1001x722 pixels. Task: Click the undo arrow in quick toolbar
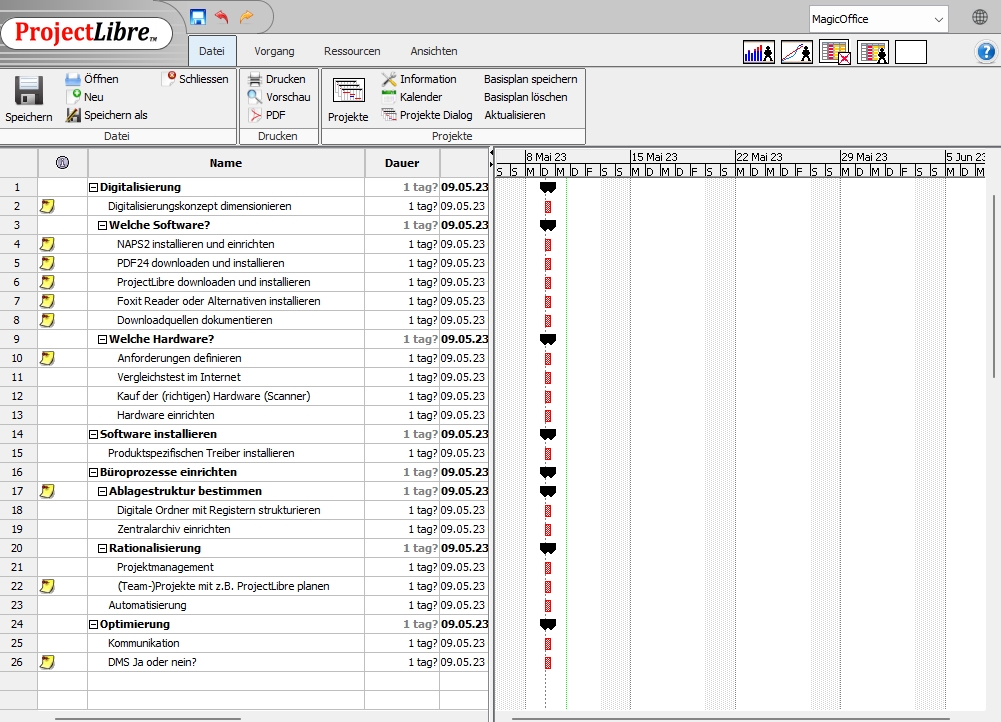[x=221, y=17]
